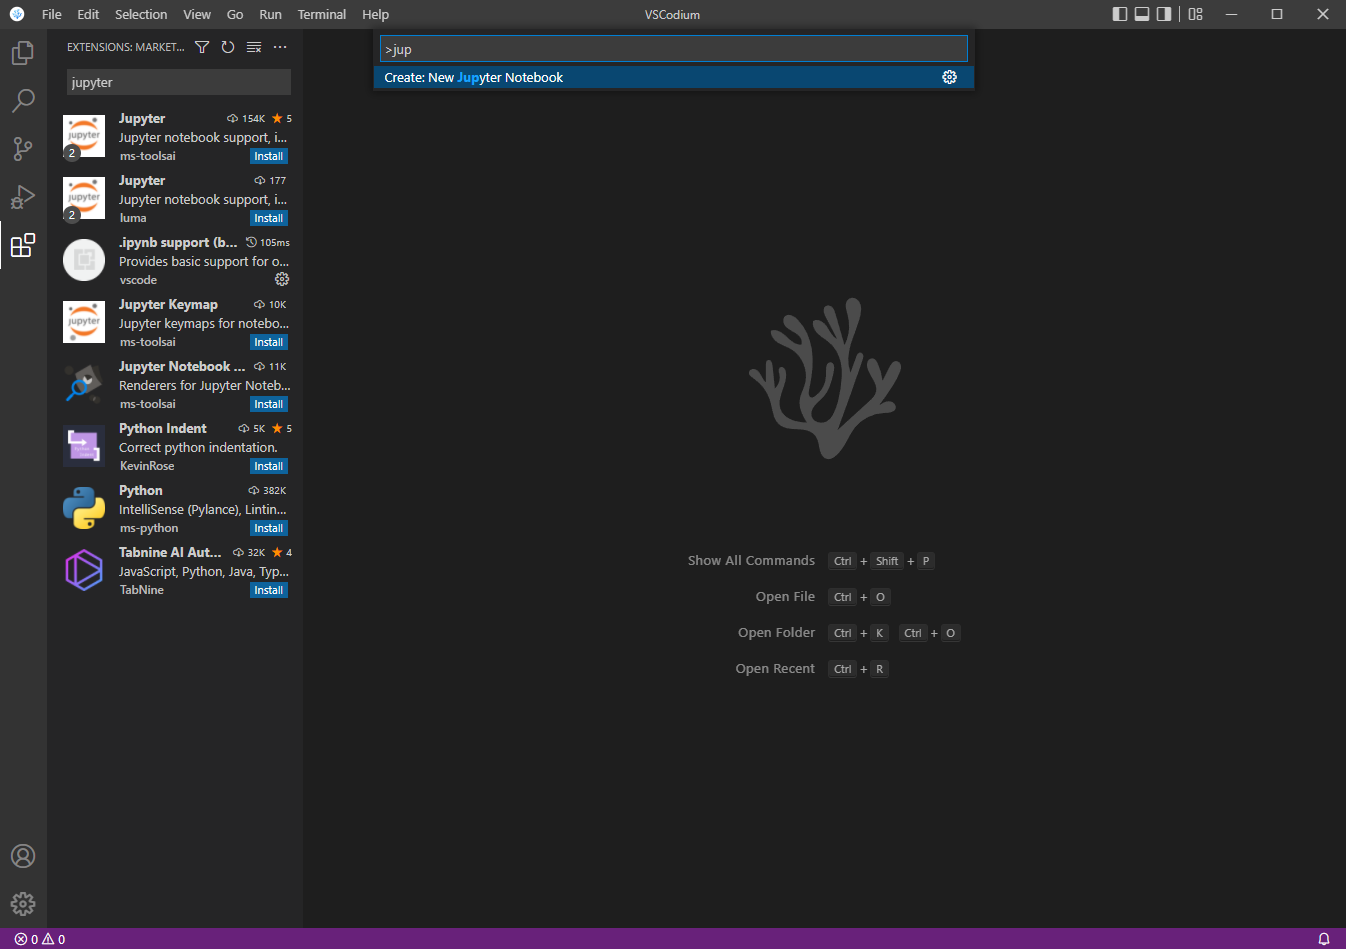The height and width of the screenshot is (949, 1346).
Task: Open the File menu
Action: [52, 14]
